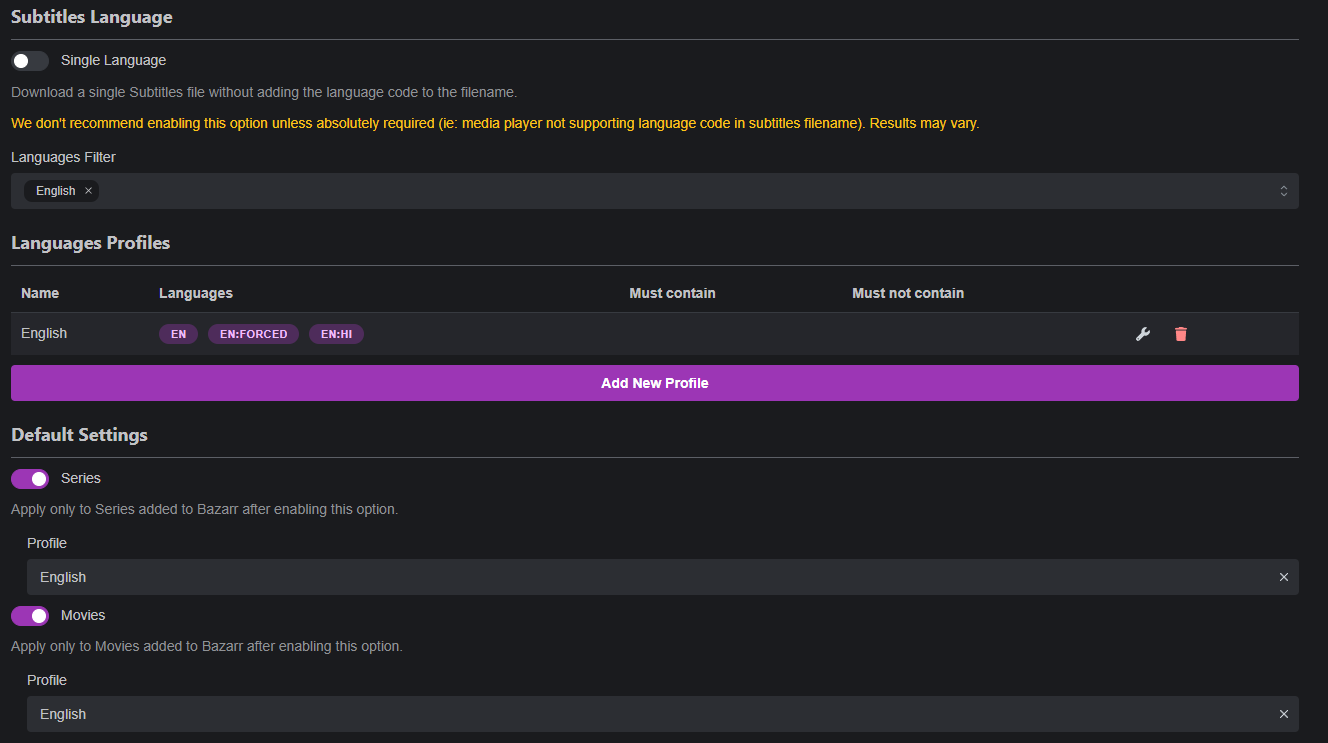Turn off the Movies toggle

(x=29, y=615)
